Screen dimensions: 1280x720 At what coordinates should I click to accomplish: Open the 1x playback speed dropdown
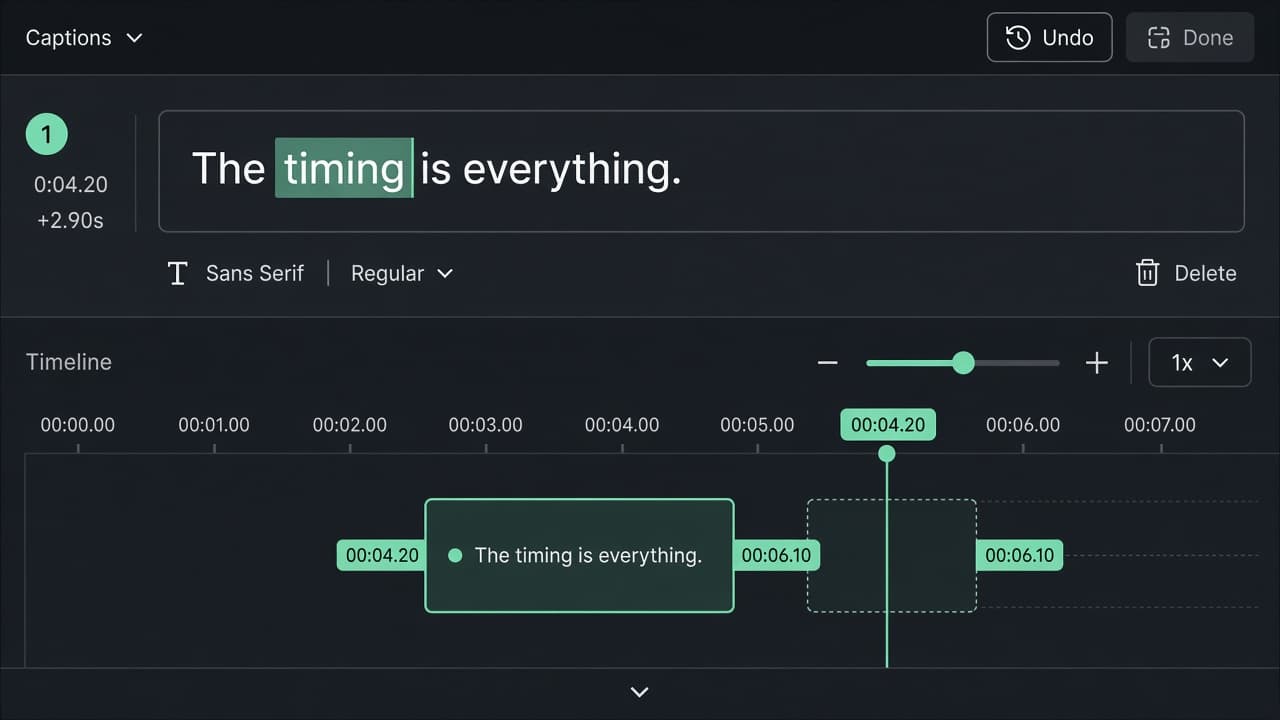pyautogui.click(x=1200, y=362)
